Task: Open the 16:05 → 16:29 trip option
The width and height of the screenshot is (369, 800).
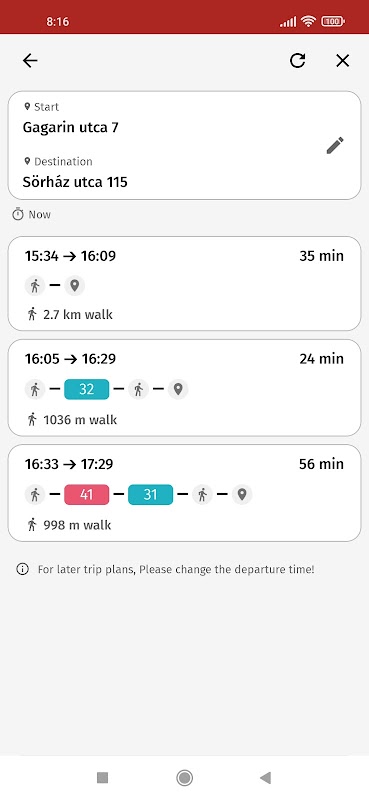Action: coord(184,388)
